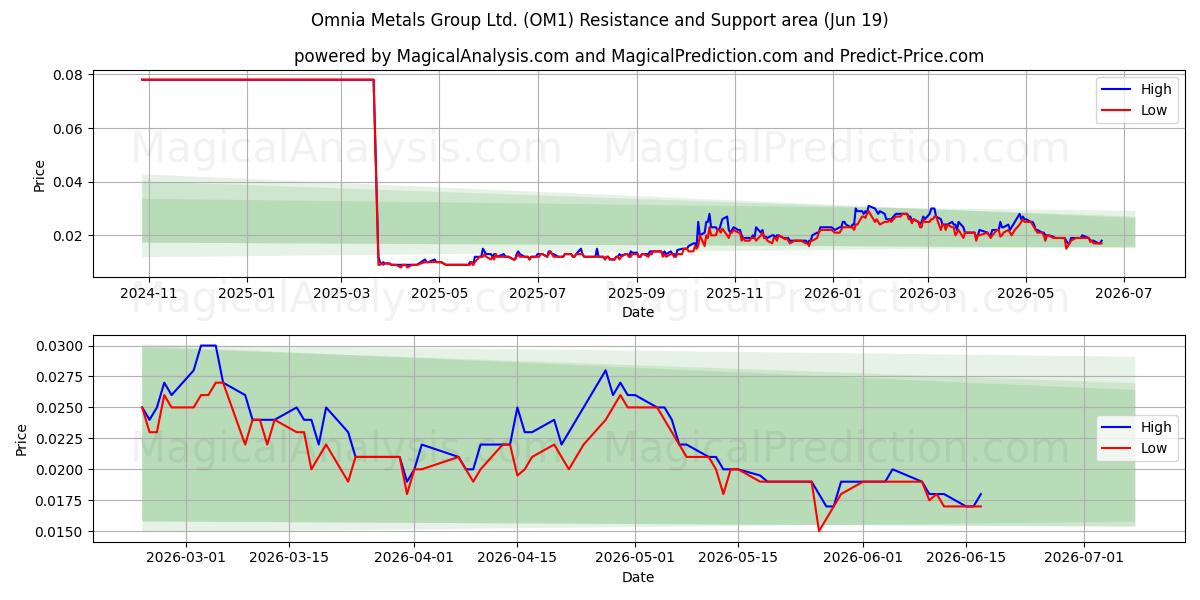The height and width of the screenshot is (600, 1200).
Task: Click the 0.0275 tick on bottom chart
Action: click(59, 377)
